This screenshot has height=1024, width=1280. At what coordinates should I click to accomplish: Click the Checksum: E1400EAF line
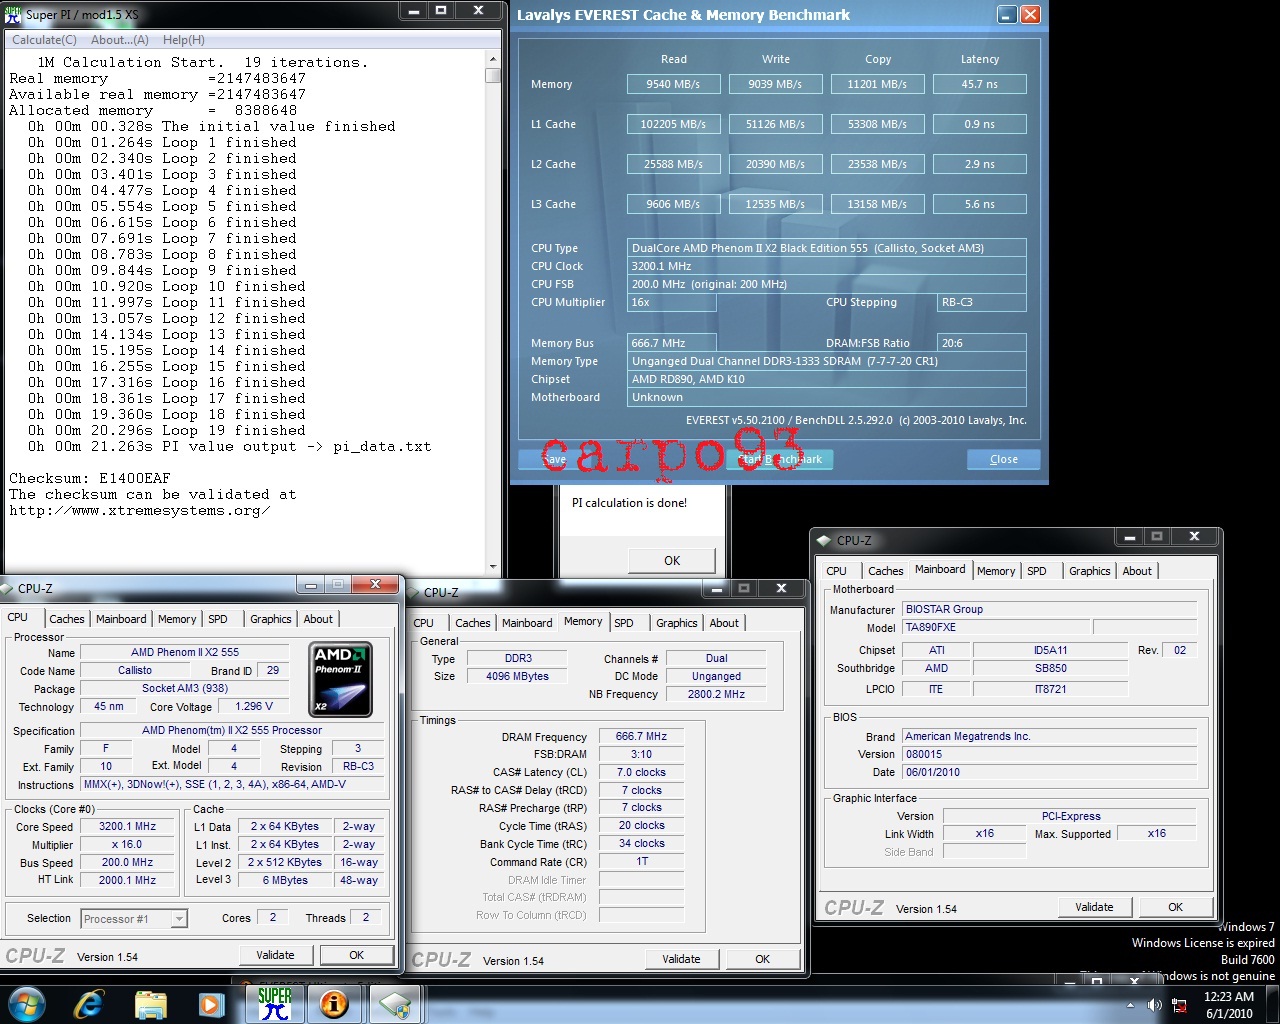[x=90, y=478]
